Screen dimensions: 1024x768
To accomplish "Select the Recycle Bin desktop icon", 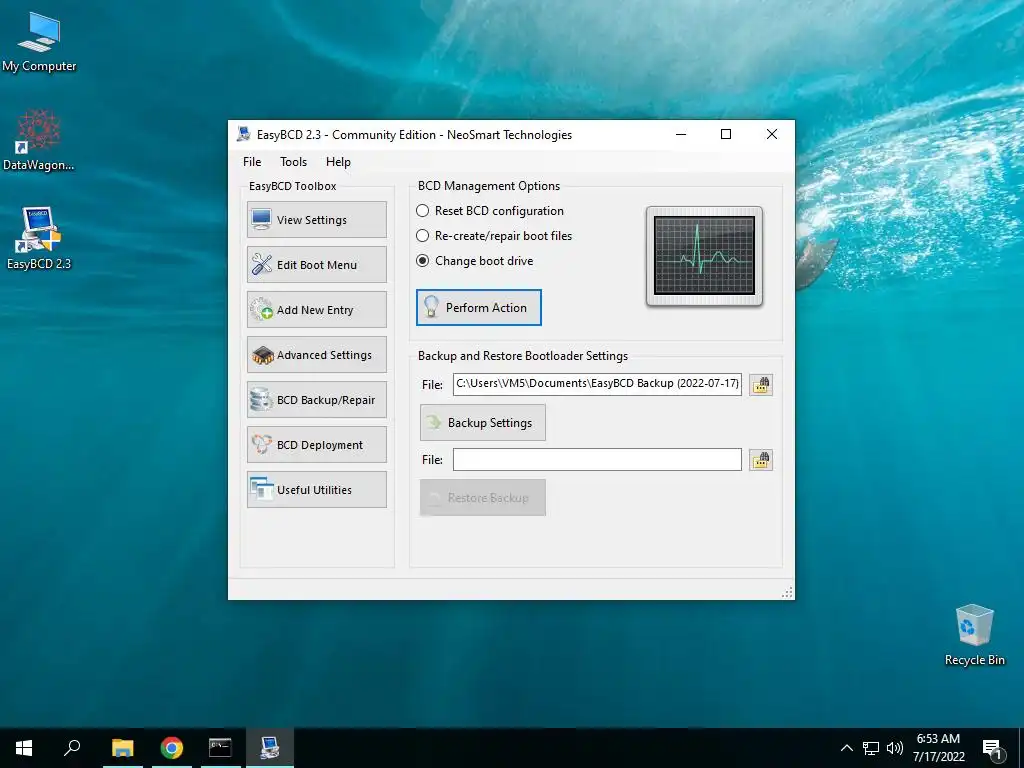I will [x=974, y=635].
